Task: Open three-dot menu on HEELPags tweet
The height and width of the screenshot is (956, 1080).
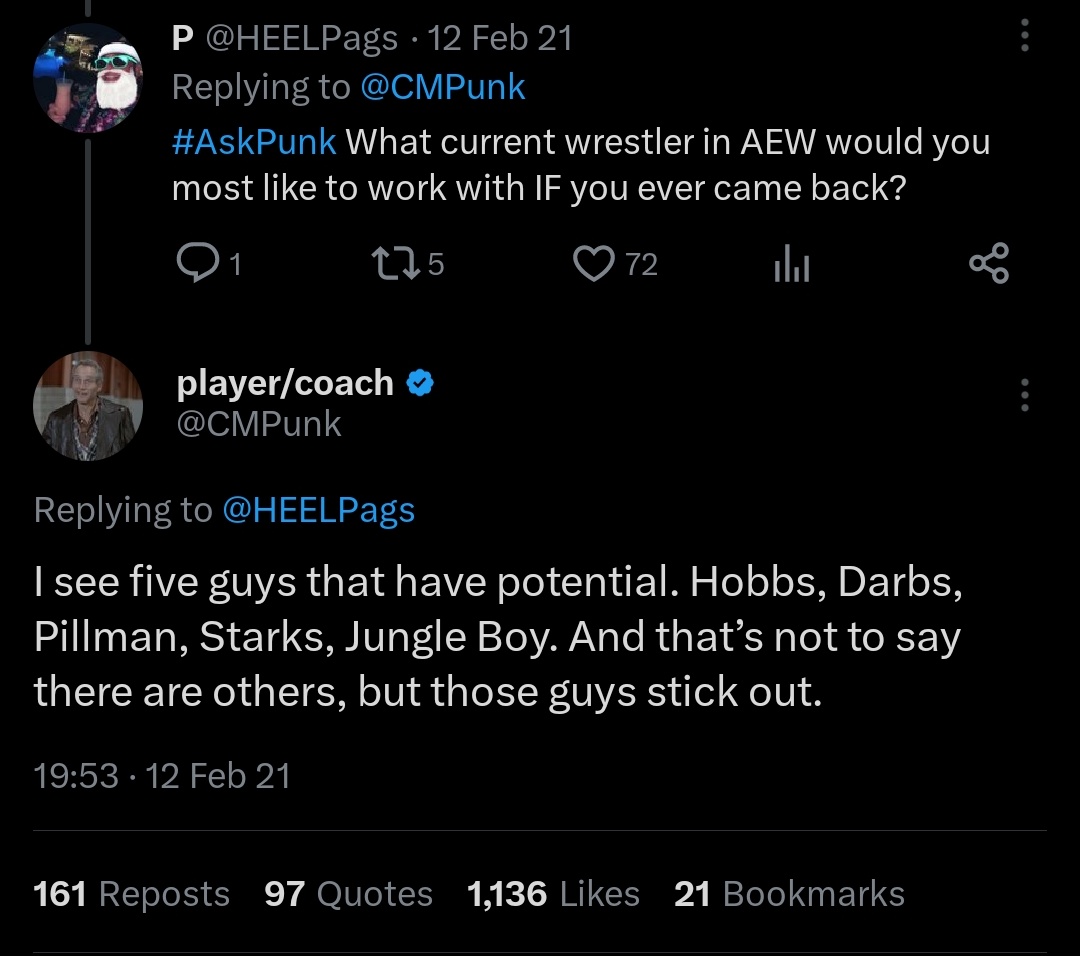Action: (x=1023, y=37)
